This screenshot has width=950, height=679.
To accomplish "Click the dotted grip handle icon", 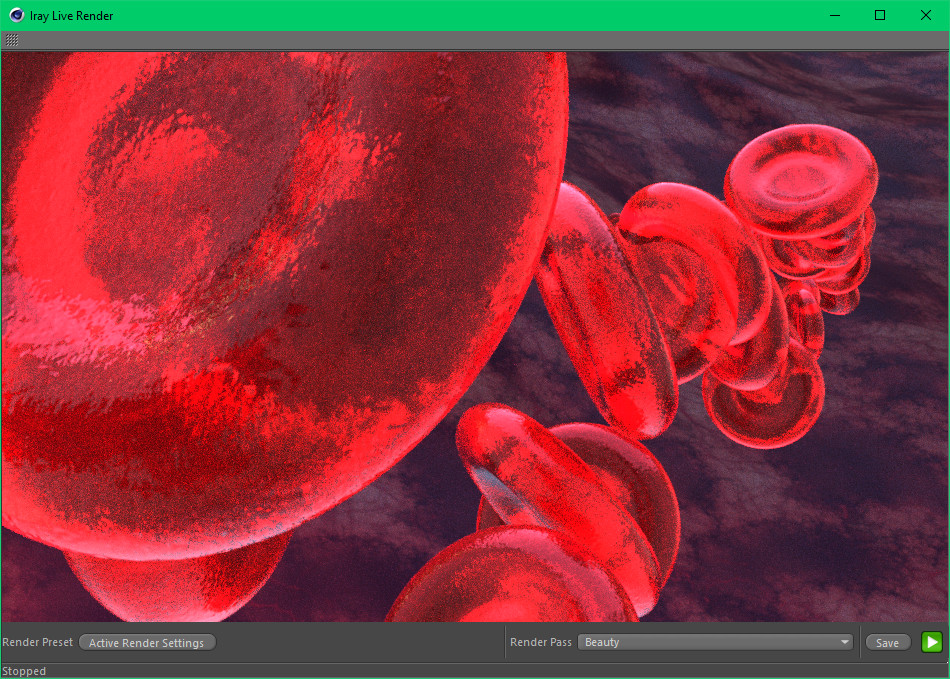I will 12,41.
